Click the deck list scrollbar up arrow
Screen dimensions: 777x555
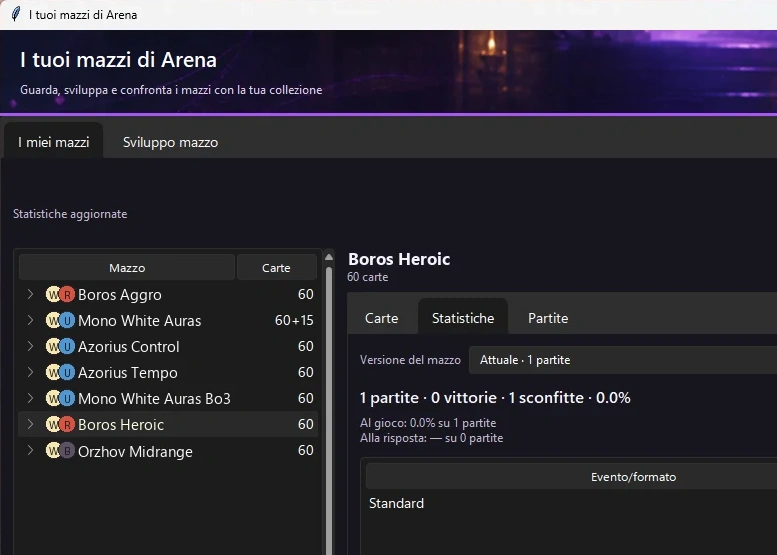pyautogui.click(x=329, y=257)
